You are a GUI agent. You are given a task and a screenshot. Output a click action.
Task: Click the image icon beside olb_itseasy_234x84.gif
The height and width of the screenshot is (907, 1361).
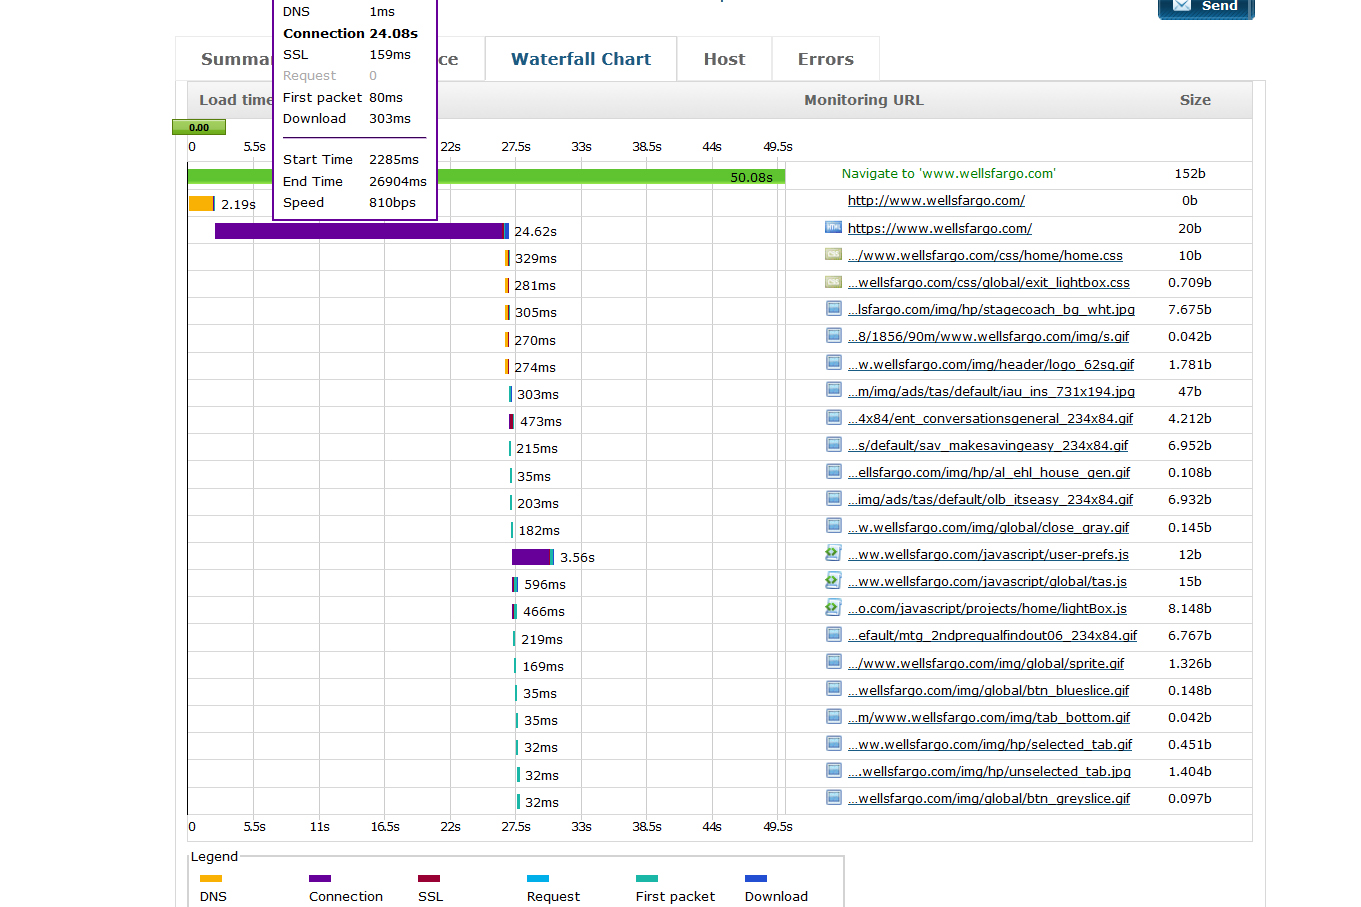[x=833, y=498]
